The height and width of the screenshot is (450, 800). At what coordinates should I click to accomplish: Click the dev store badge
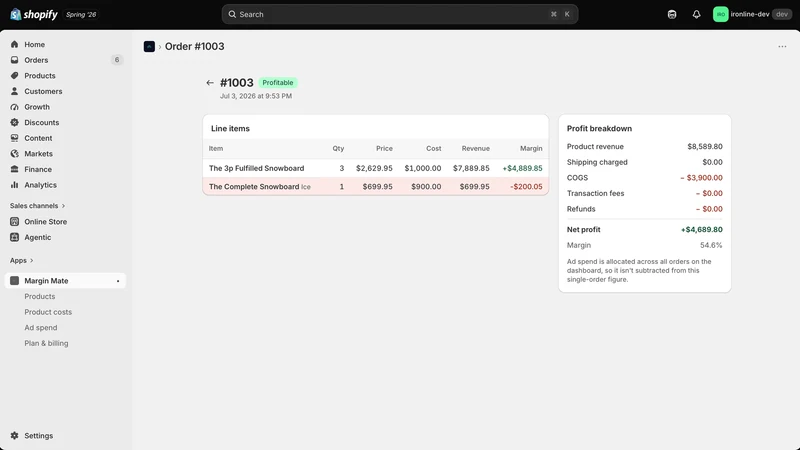point(782,14)
